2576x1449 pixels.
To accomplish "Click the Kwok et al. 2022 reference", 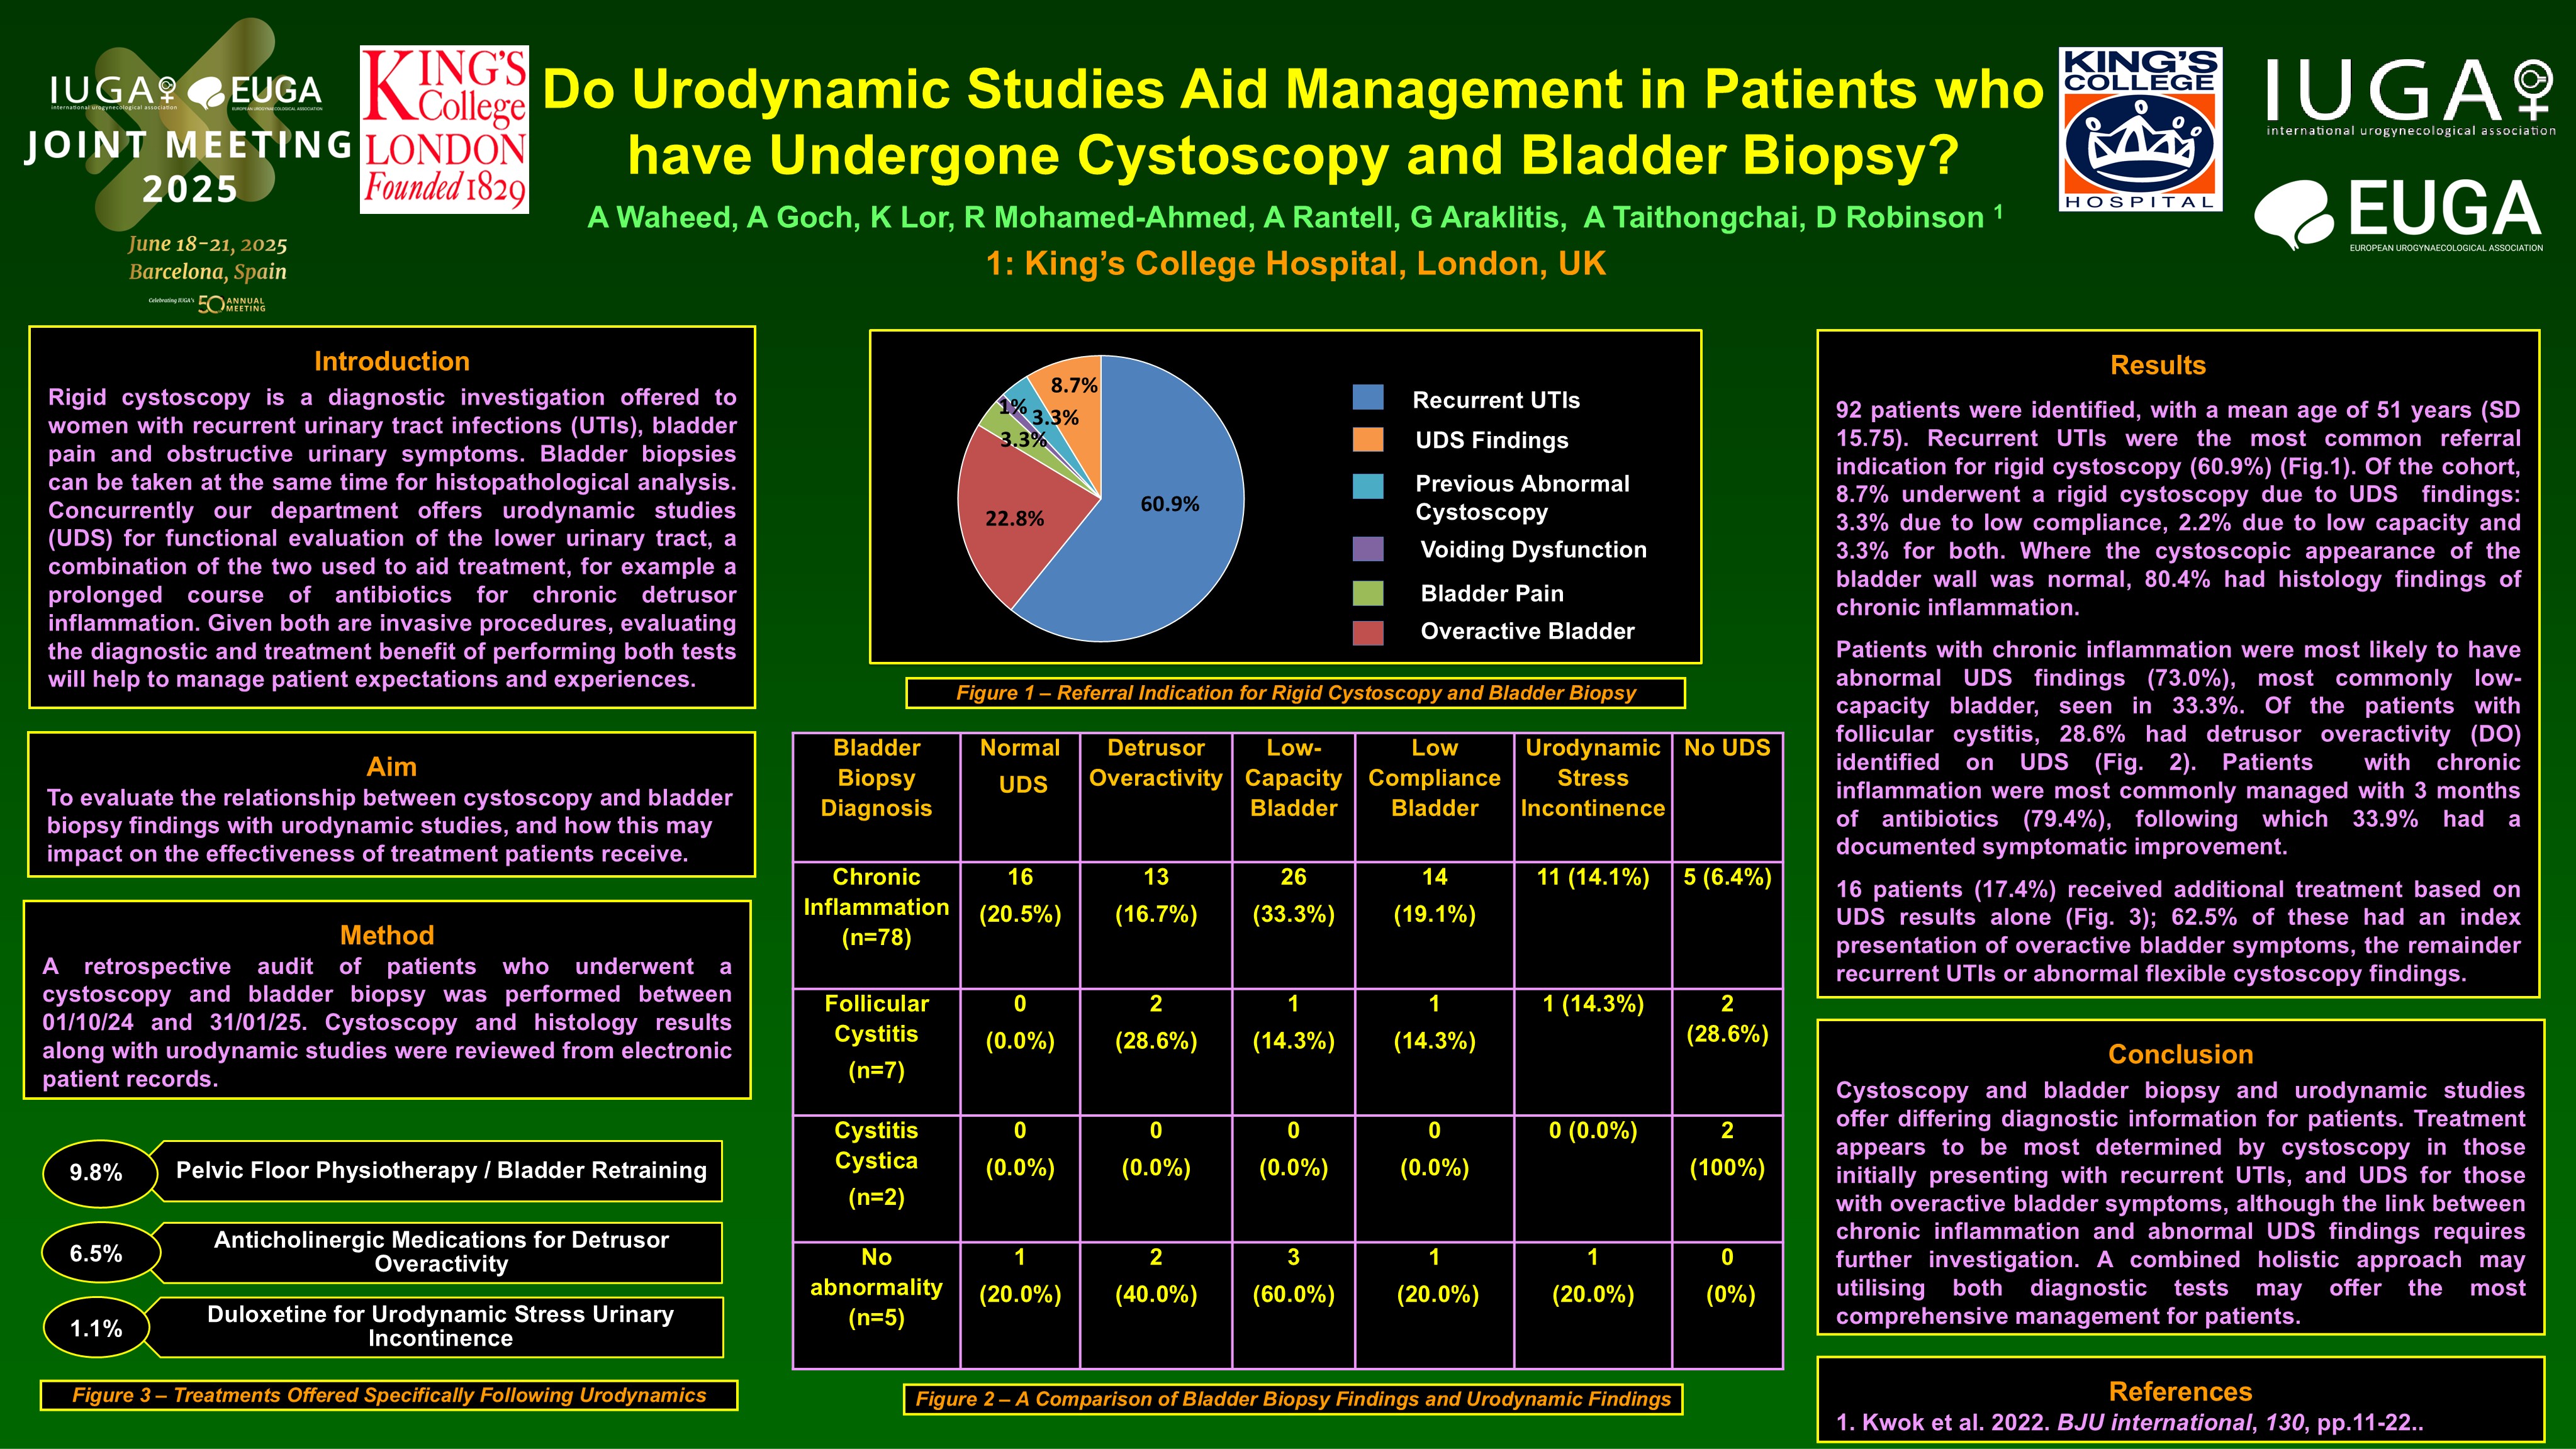I will point(2129,1423).
